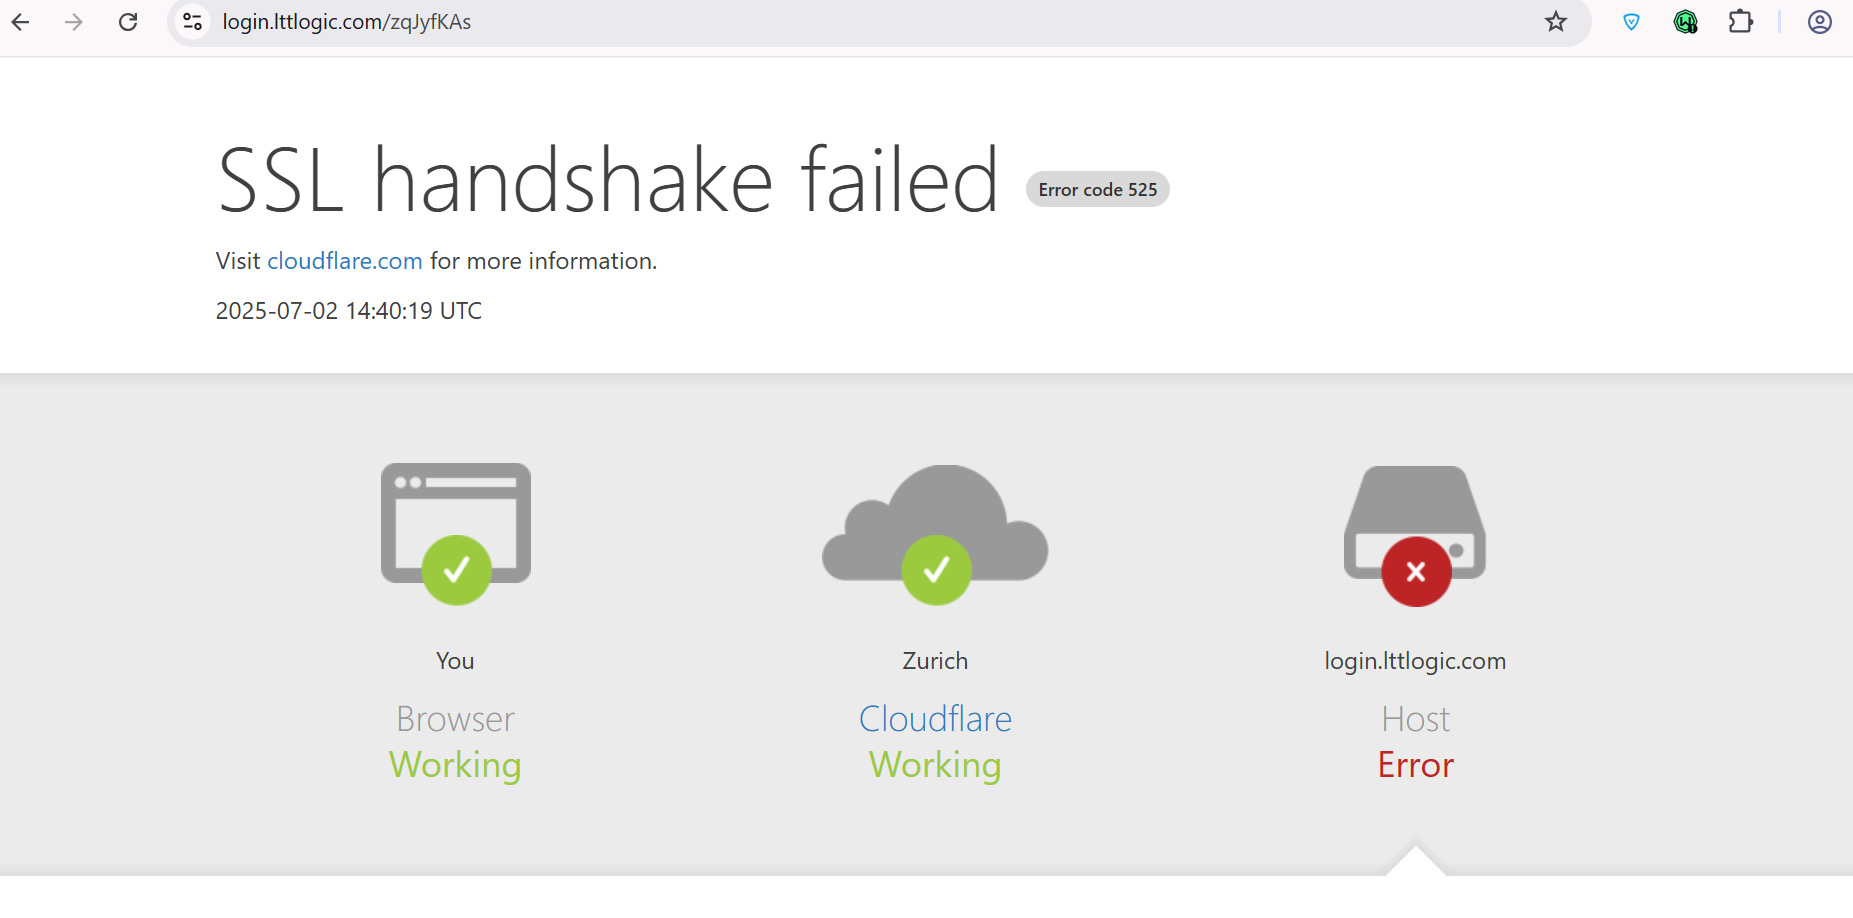Viewport: 1853px width, 918px height.
Task: Click the UTC timestamp text
Action: coord(349,311)
